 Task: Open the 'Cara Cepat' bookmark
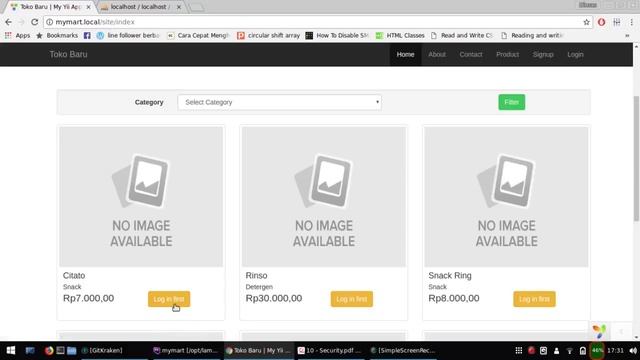click(198, 36)
